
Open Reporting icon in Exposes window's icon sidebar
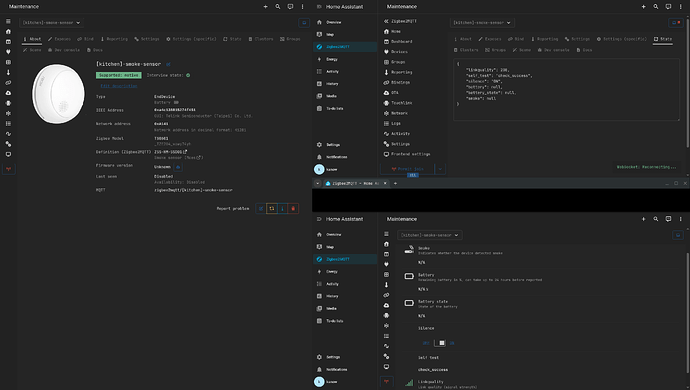pyautogui.click(x=386, y=285)
